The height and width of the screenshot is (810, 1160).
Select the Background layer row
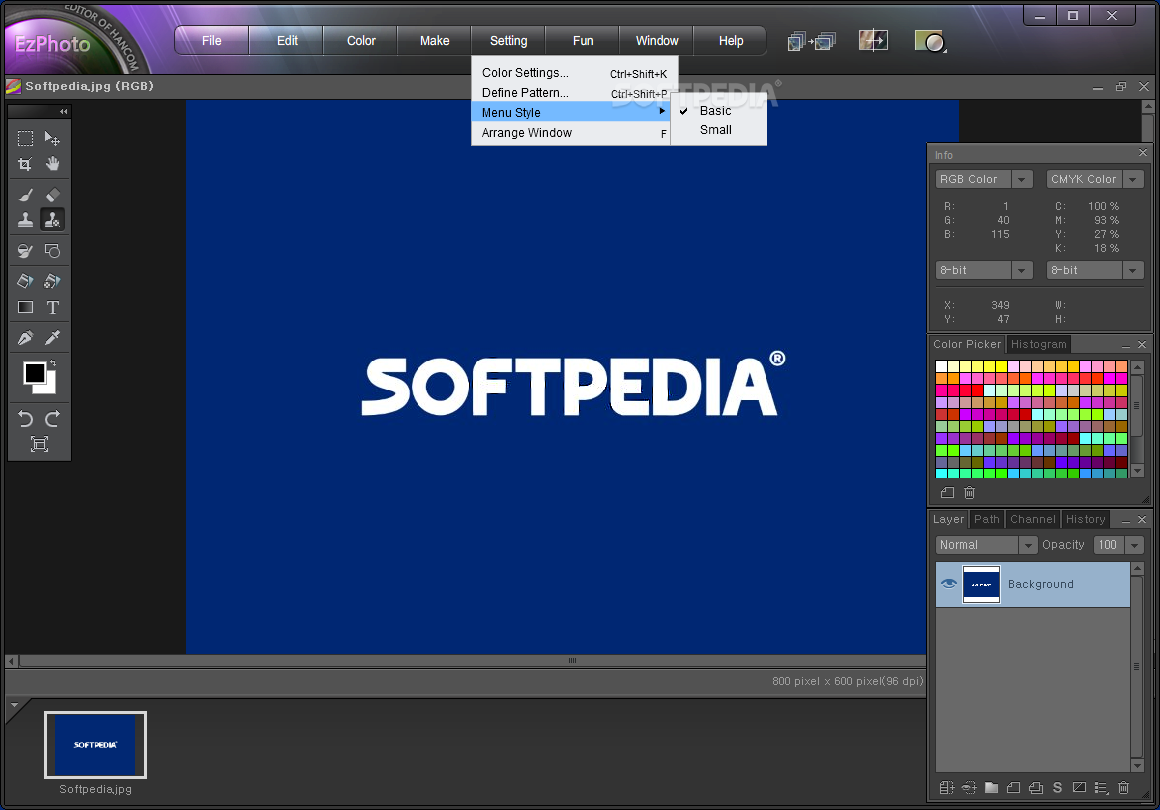pos(1033,584)
